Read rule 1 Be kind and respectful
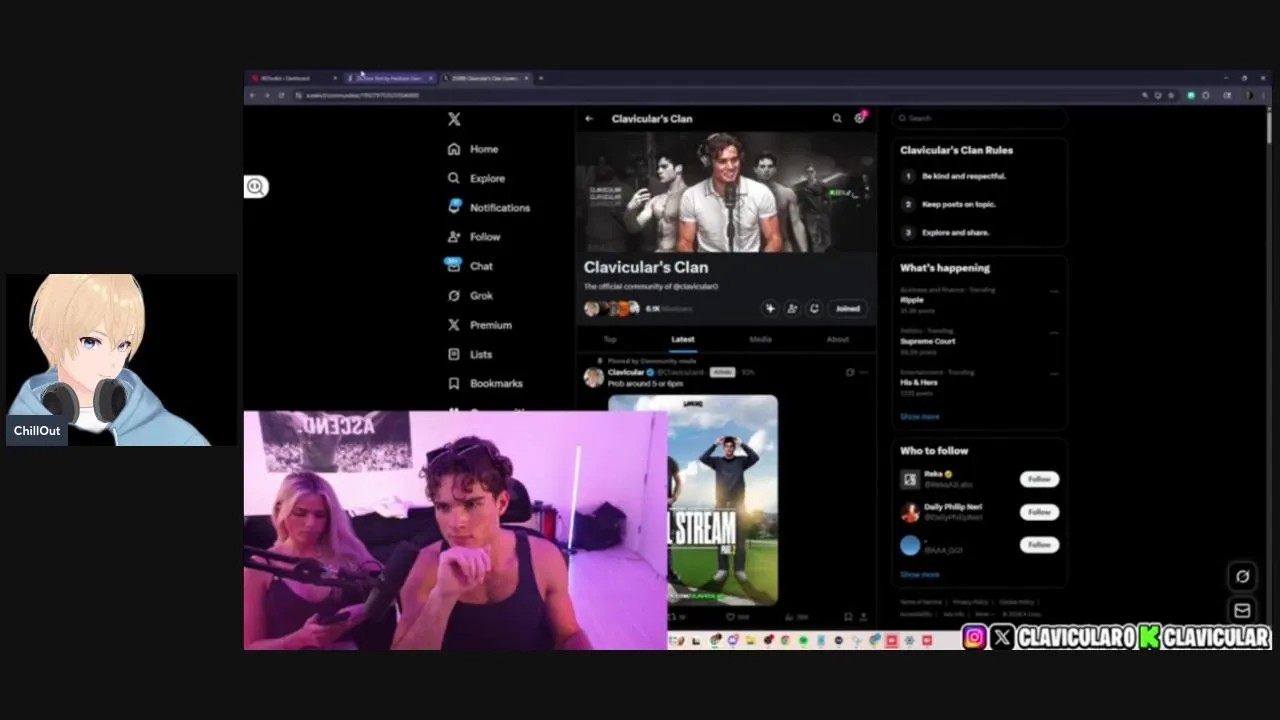 [964, 176]
